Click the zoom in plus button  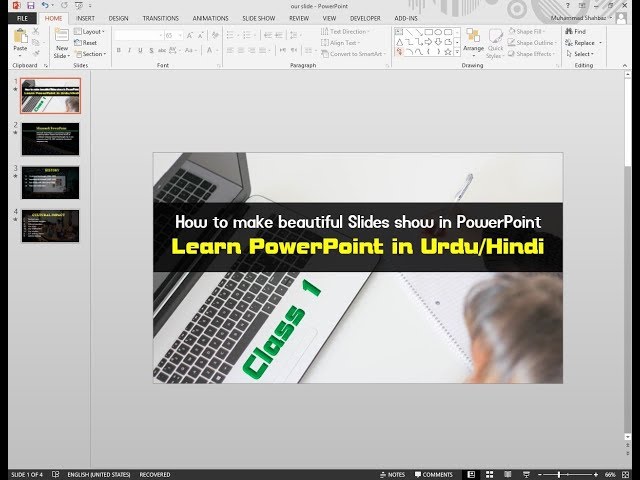point(596,474)
